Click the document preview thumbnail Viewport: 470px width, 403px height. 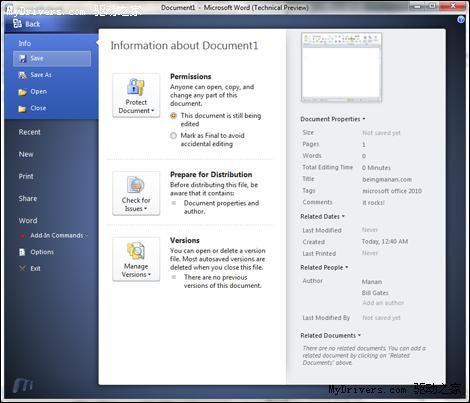tap(341, 67)
